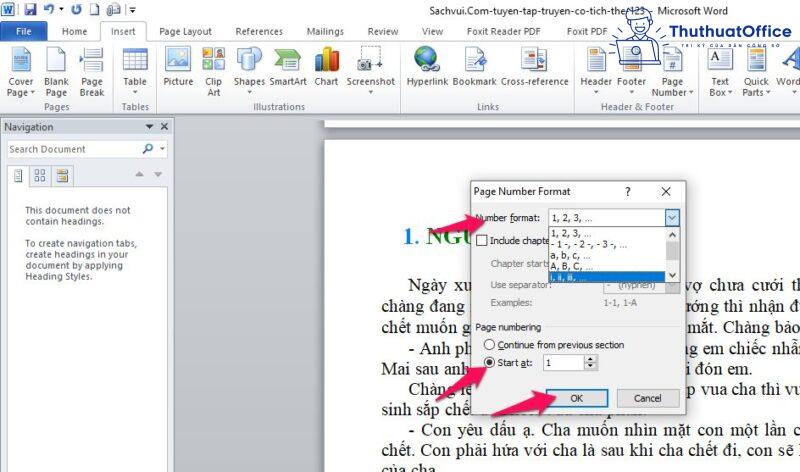Open the Shapes gallery
This screenshot has width=800, height=472.
click(249, 70)
